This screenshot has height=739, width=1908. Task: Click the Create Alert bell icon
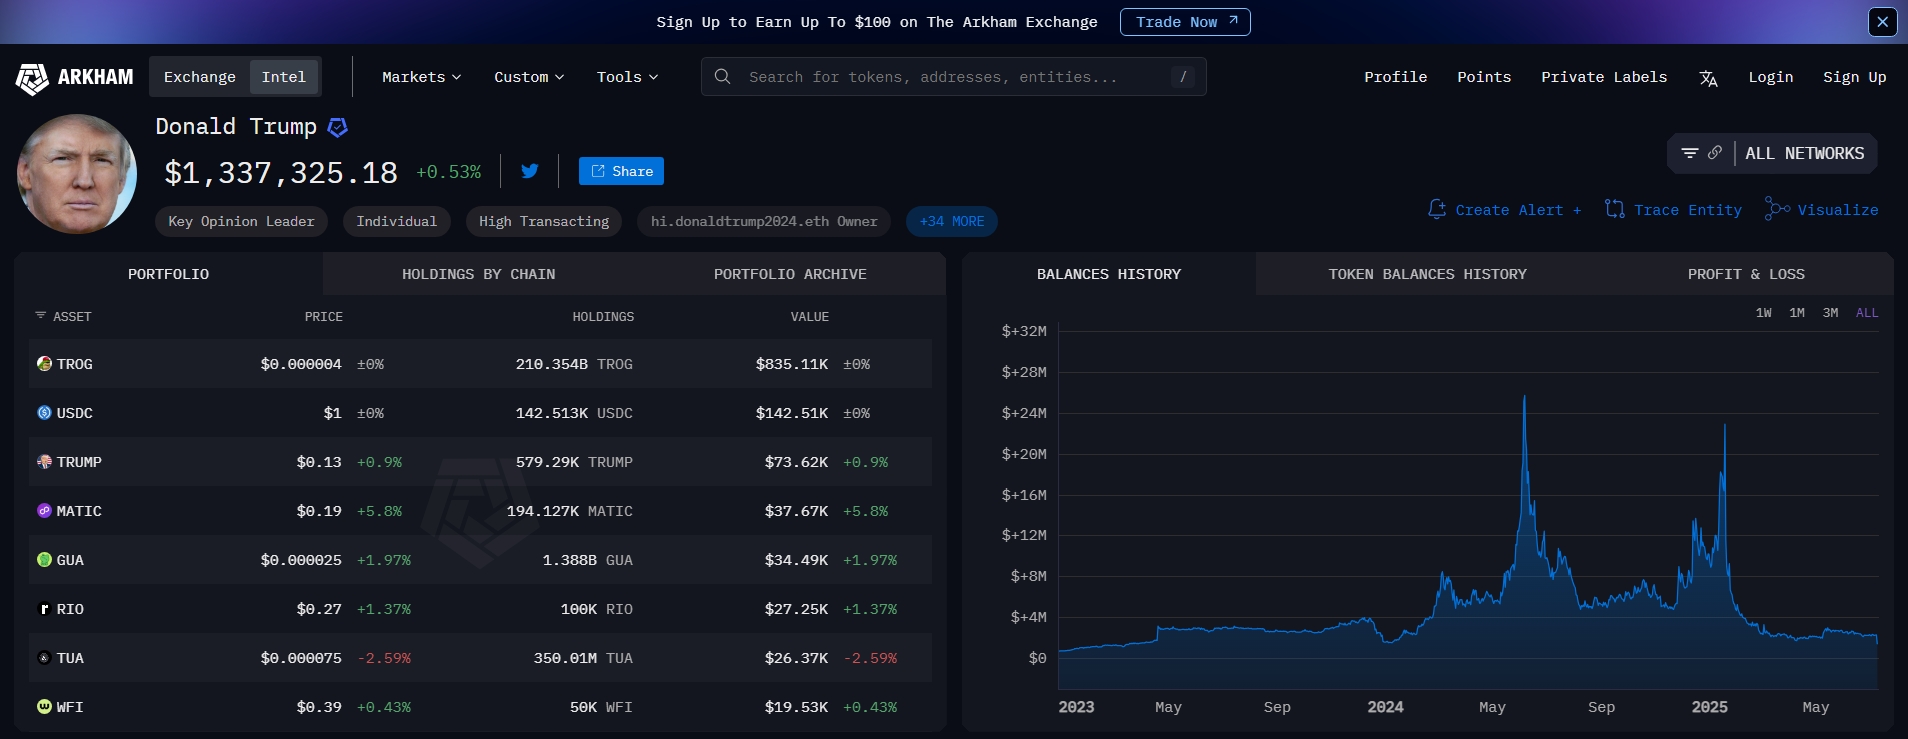1437,209
